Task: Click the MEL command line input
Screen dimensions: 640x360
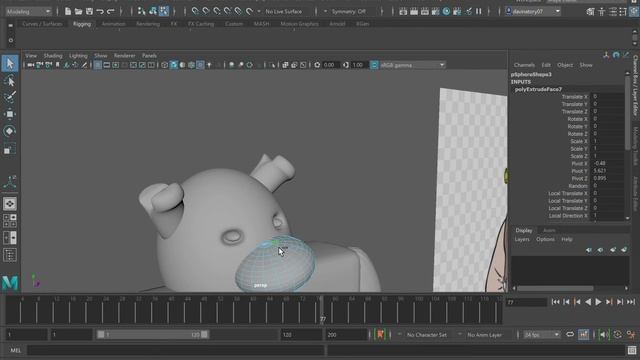Action: tap(176, 350)
